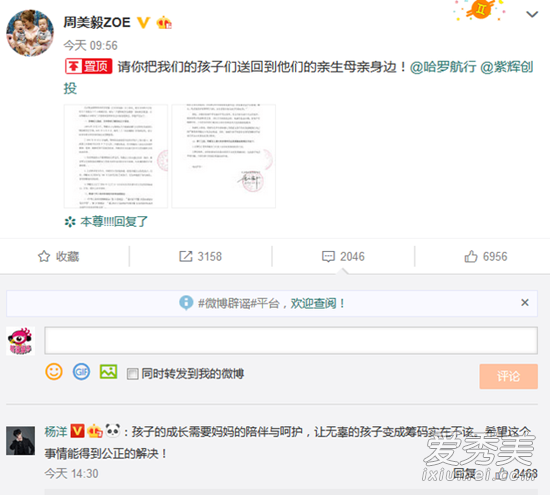Focus the comment text input box
The image size is (550, 495).
point(291,340)
